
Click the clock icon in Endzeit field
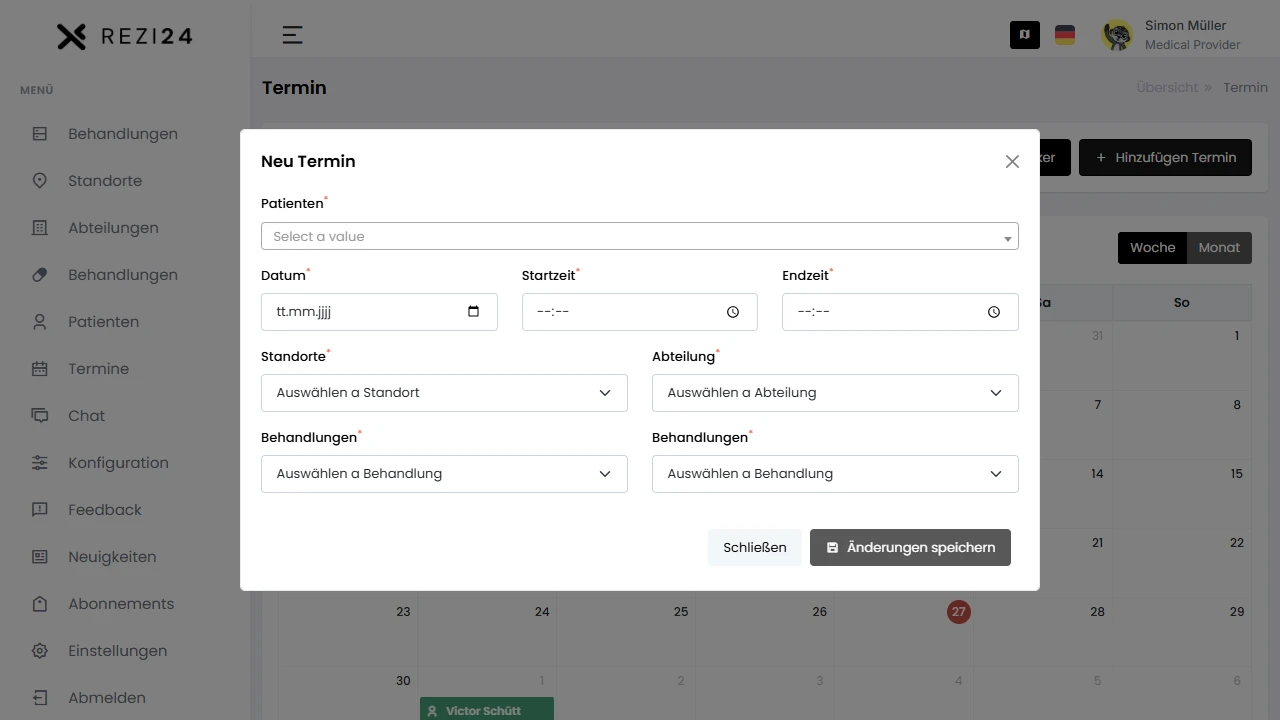(x=994, y=312)
